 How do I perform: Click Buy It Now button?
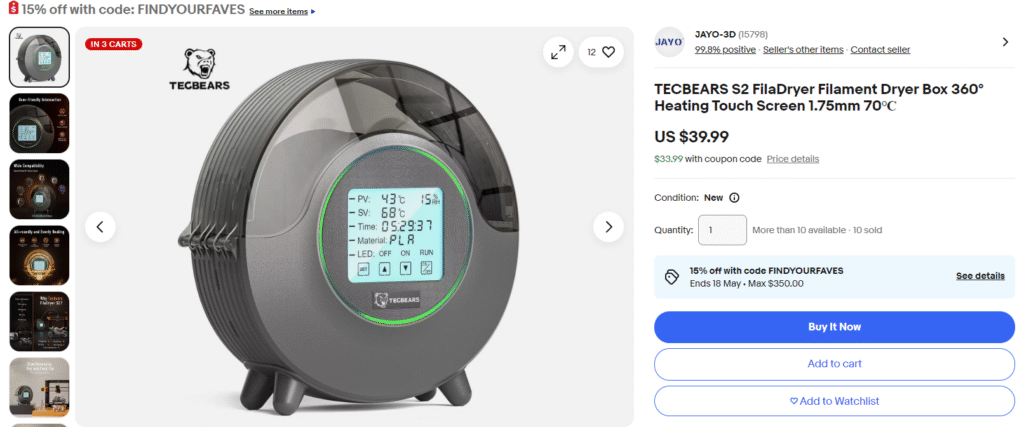pos(835,327)
